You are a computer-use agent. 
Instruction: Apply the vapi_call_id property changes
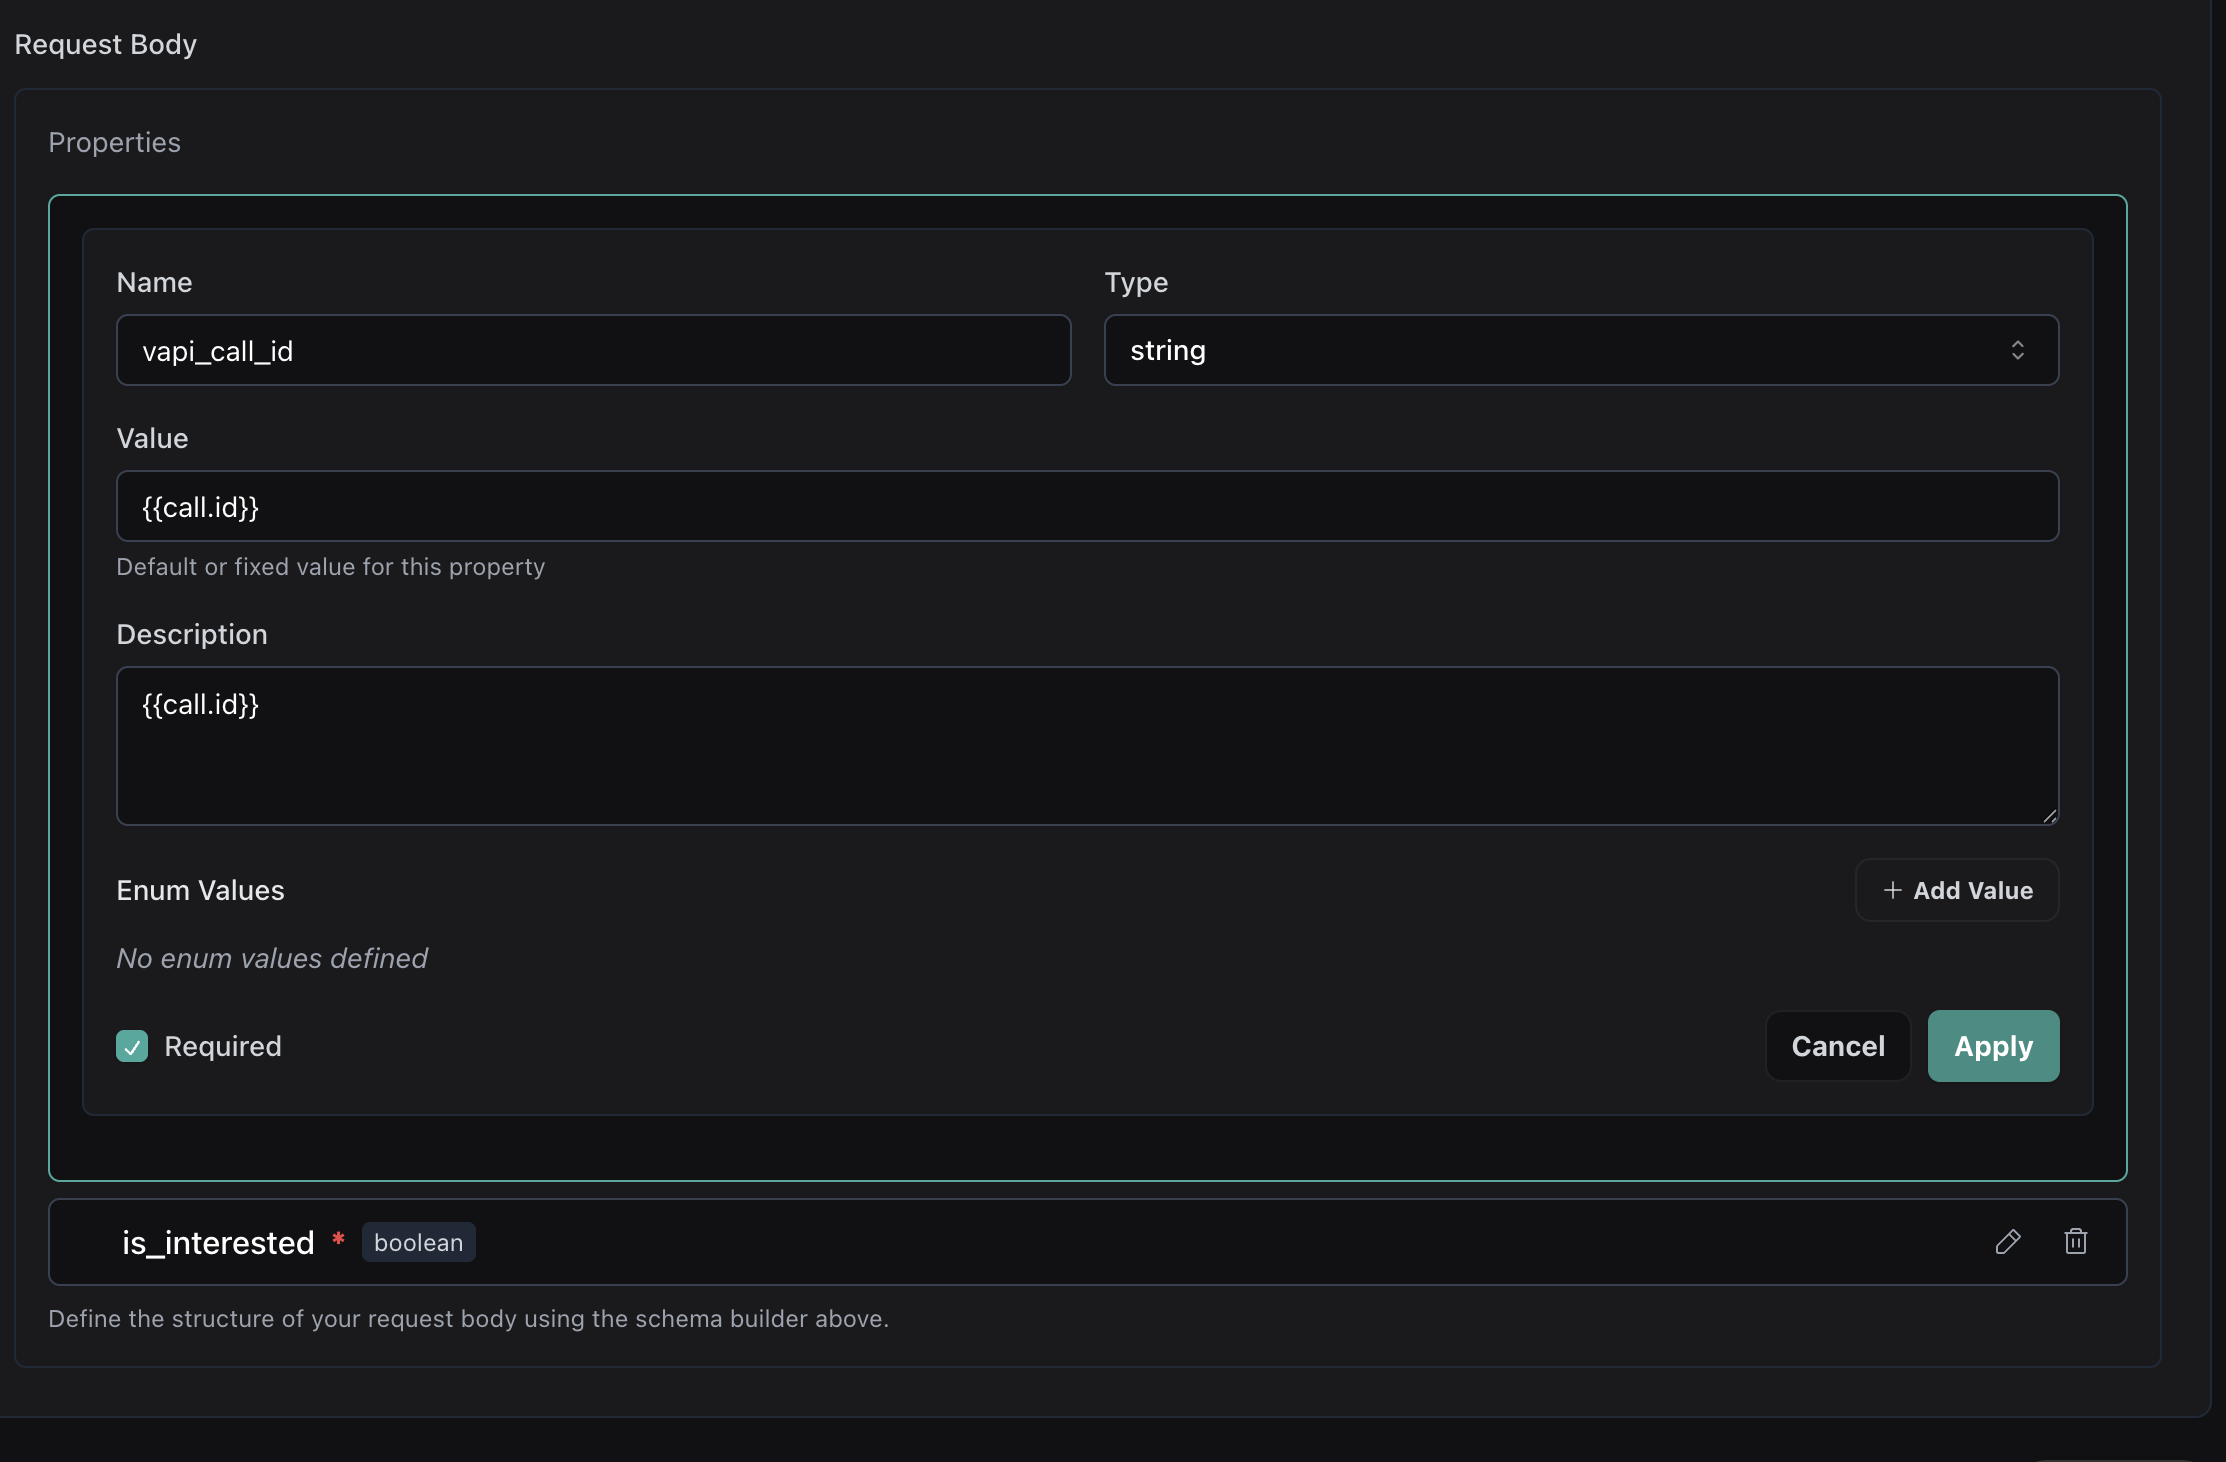(x=1993, y=1046)
